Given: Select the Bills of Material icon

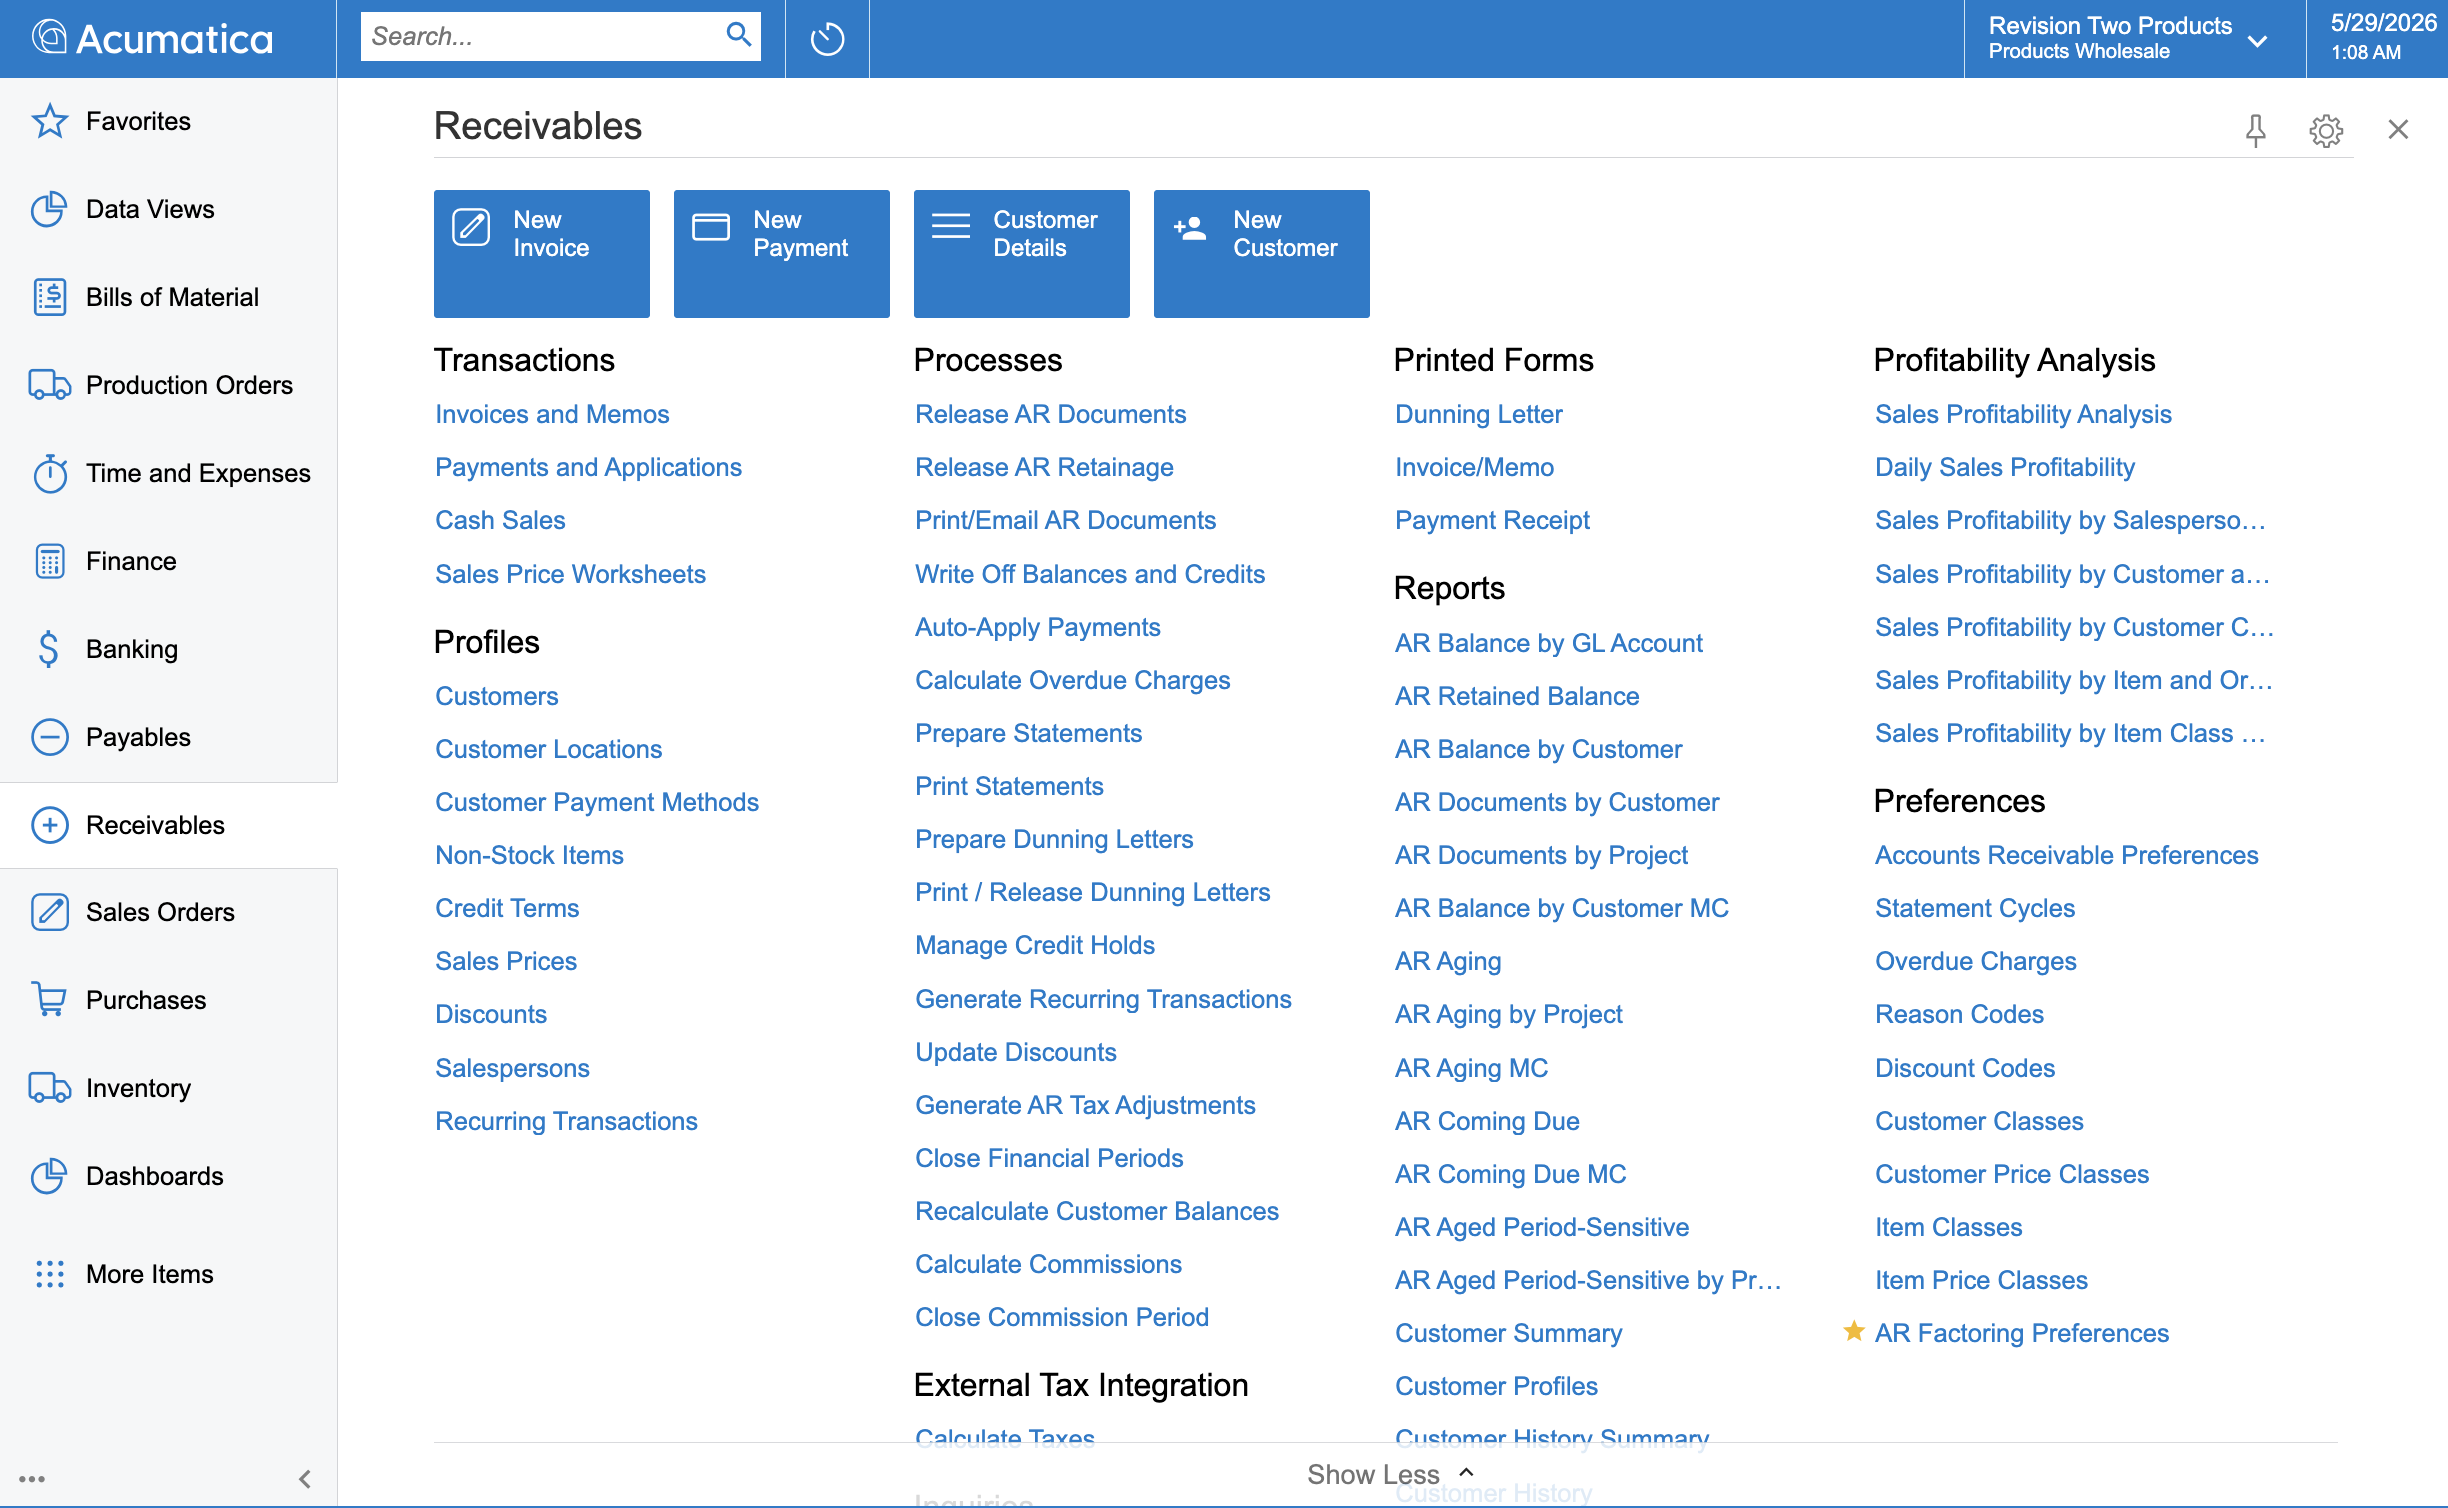Looking at the screenshot, I should point(49,297).
